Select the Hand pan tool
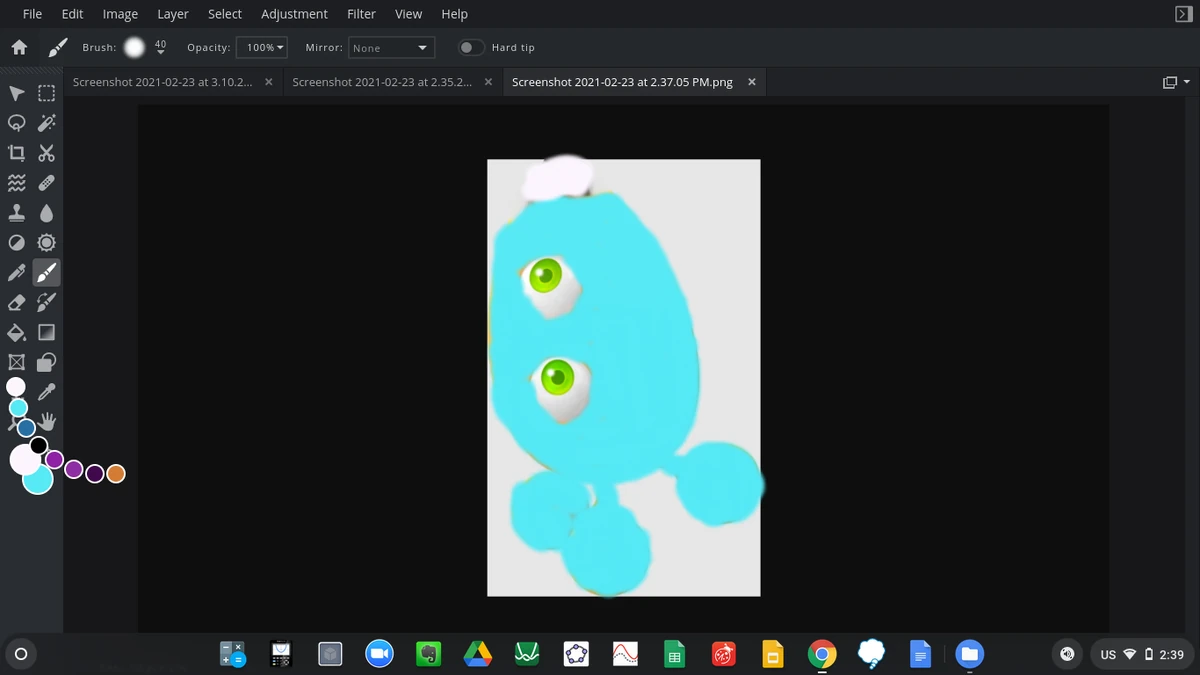Image resolution: width=1200 pixels, height=675 pixels. pos(46,421)
